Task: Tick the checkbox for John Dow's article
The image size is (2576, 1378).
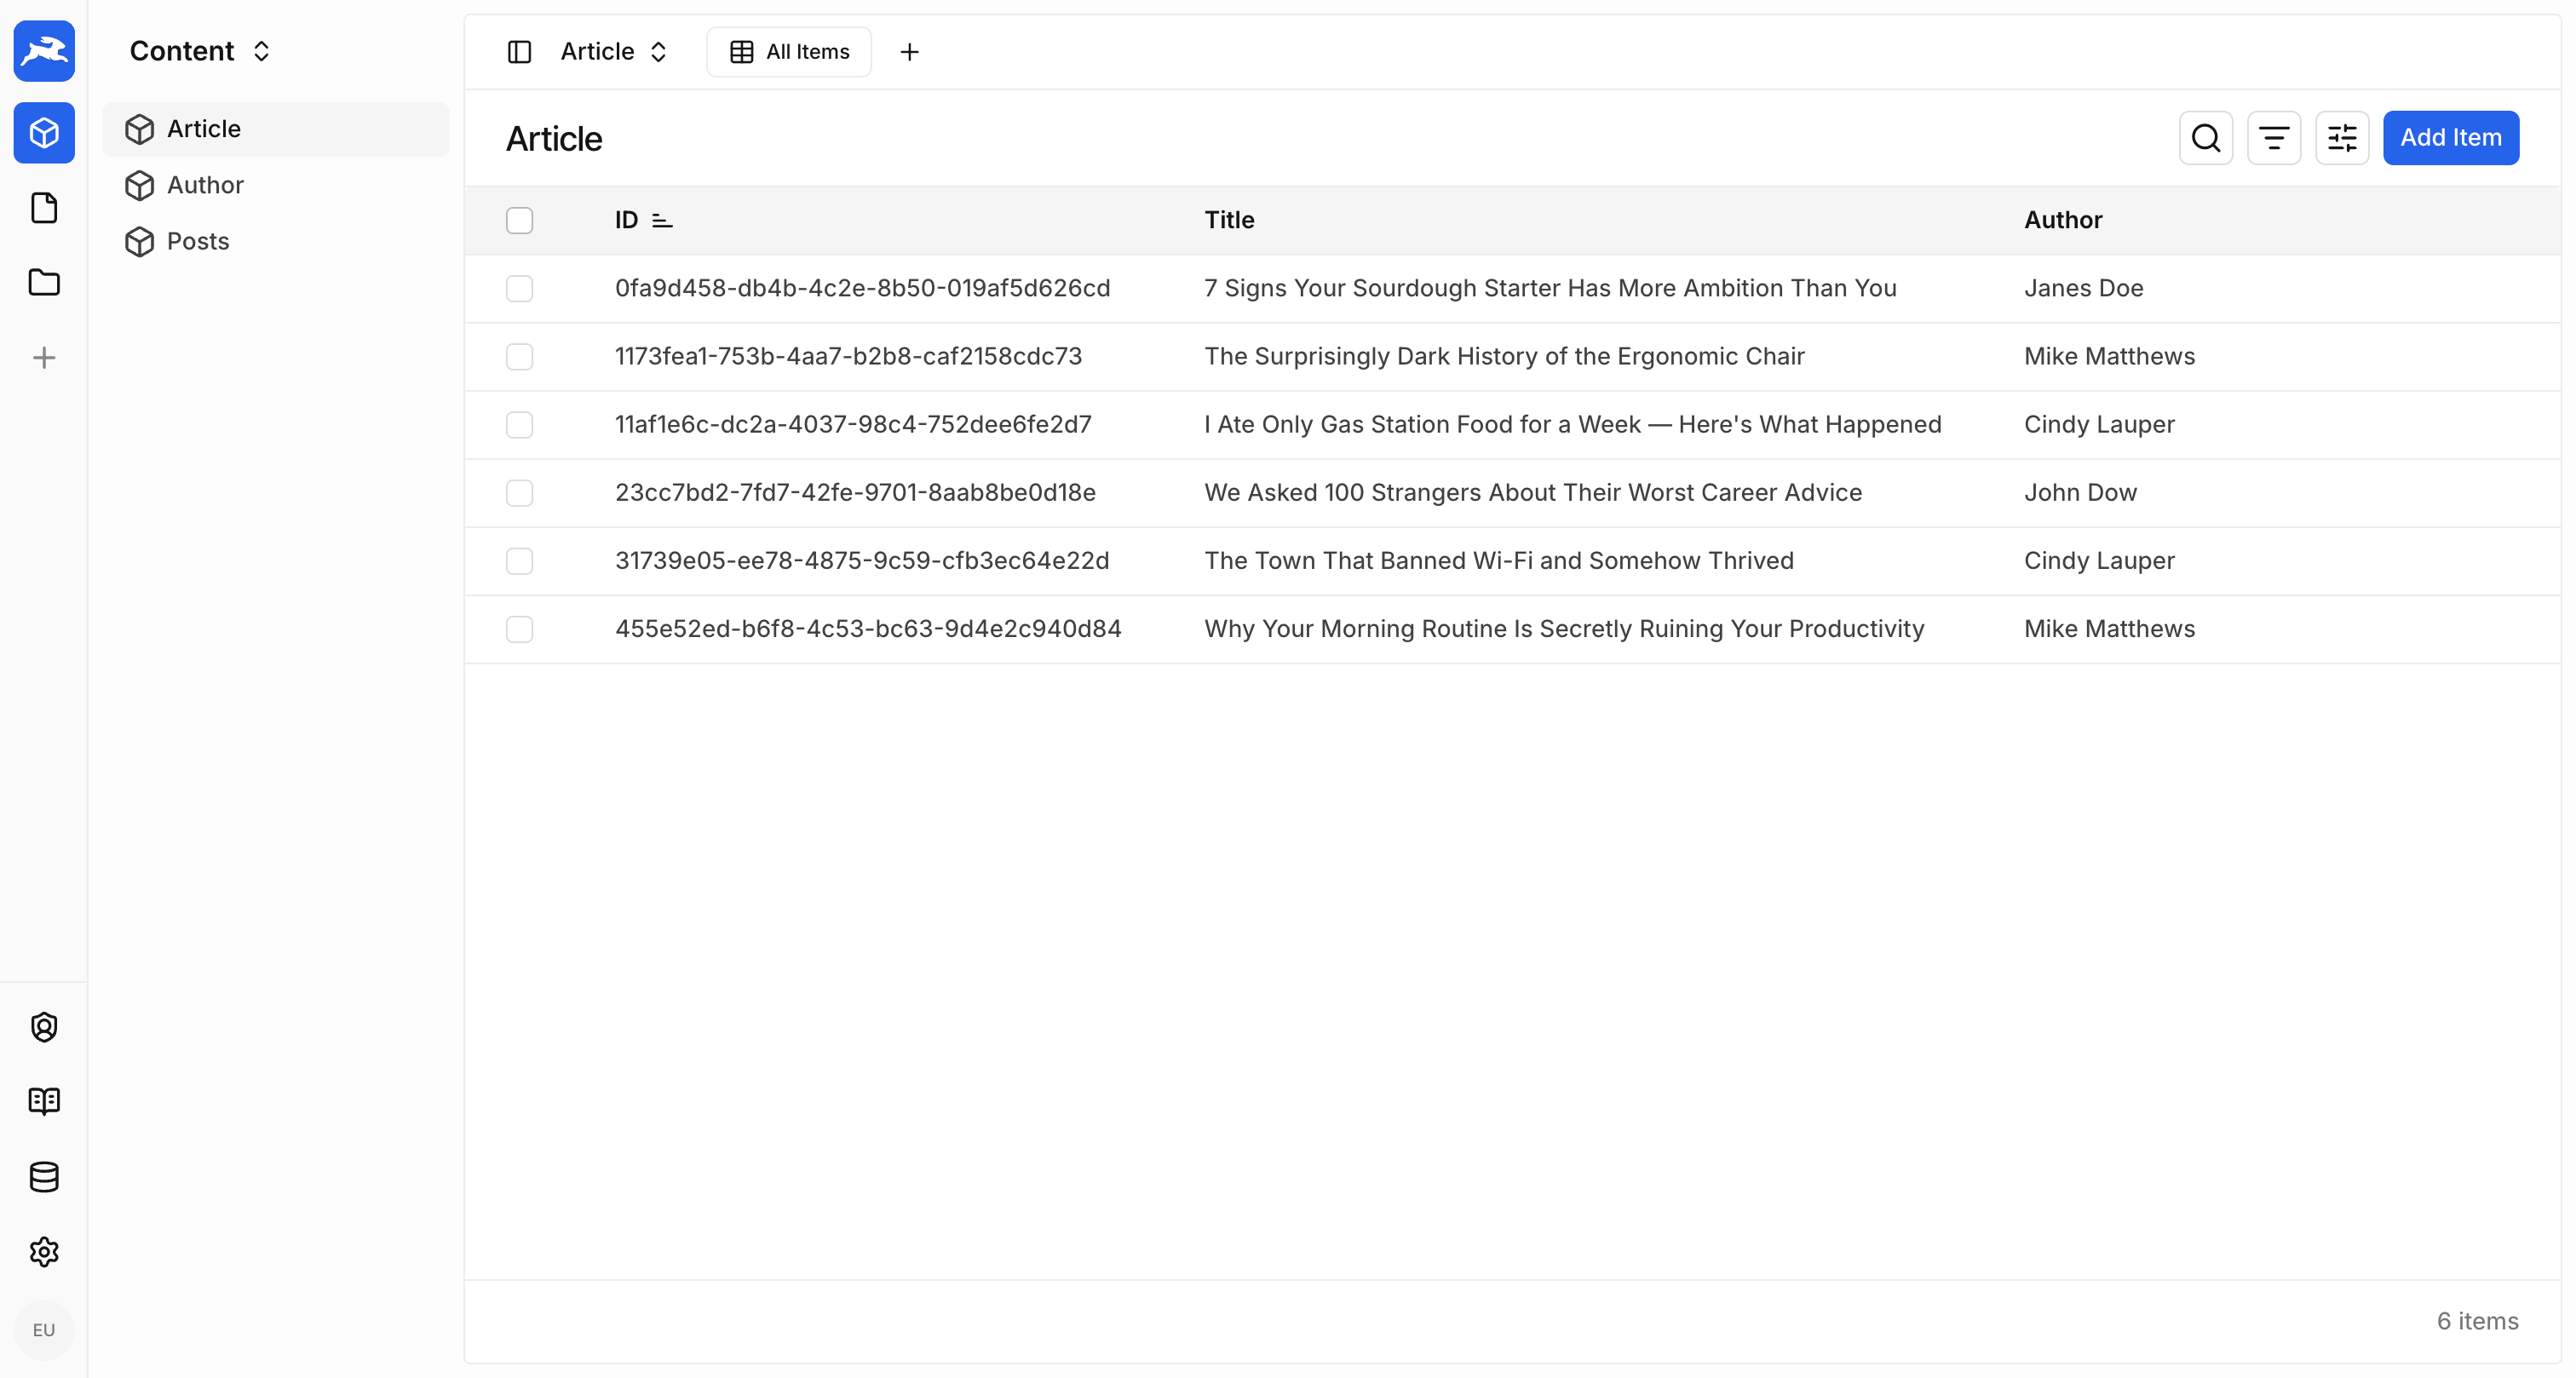Action: point(519,492)
